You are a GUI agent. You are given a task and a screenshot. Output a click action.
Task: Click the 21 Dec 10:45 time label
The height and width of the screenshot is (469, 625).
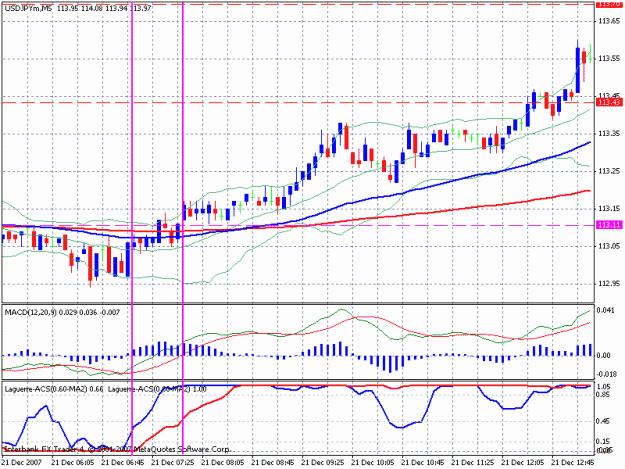coord(423,462)
